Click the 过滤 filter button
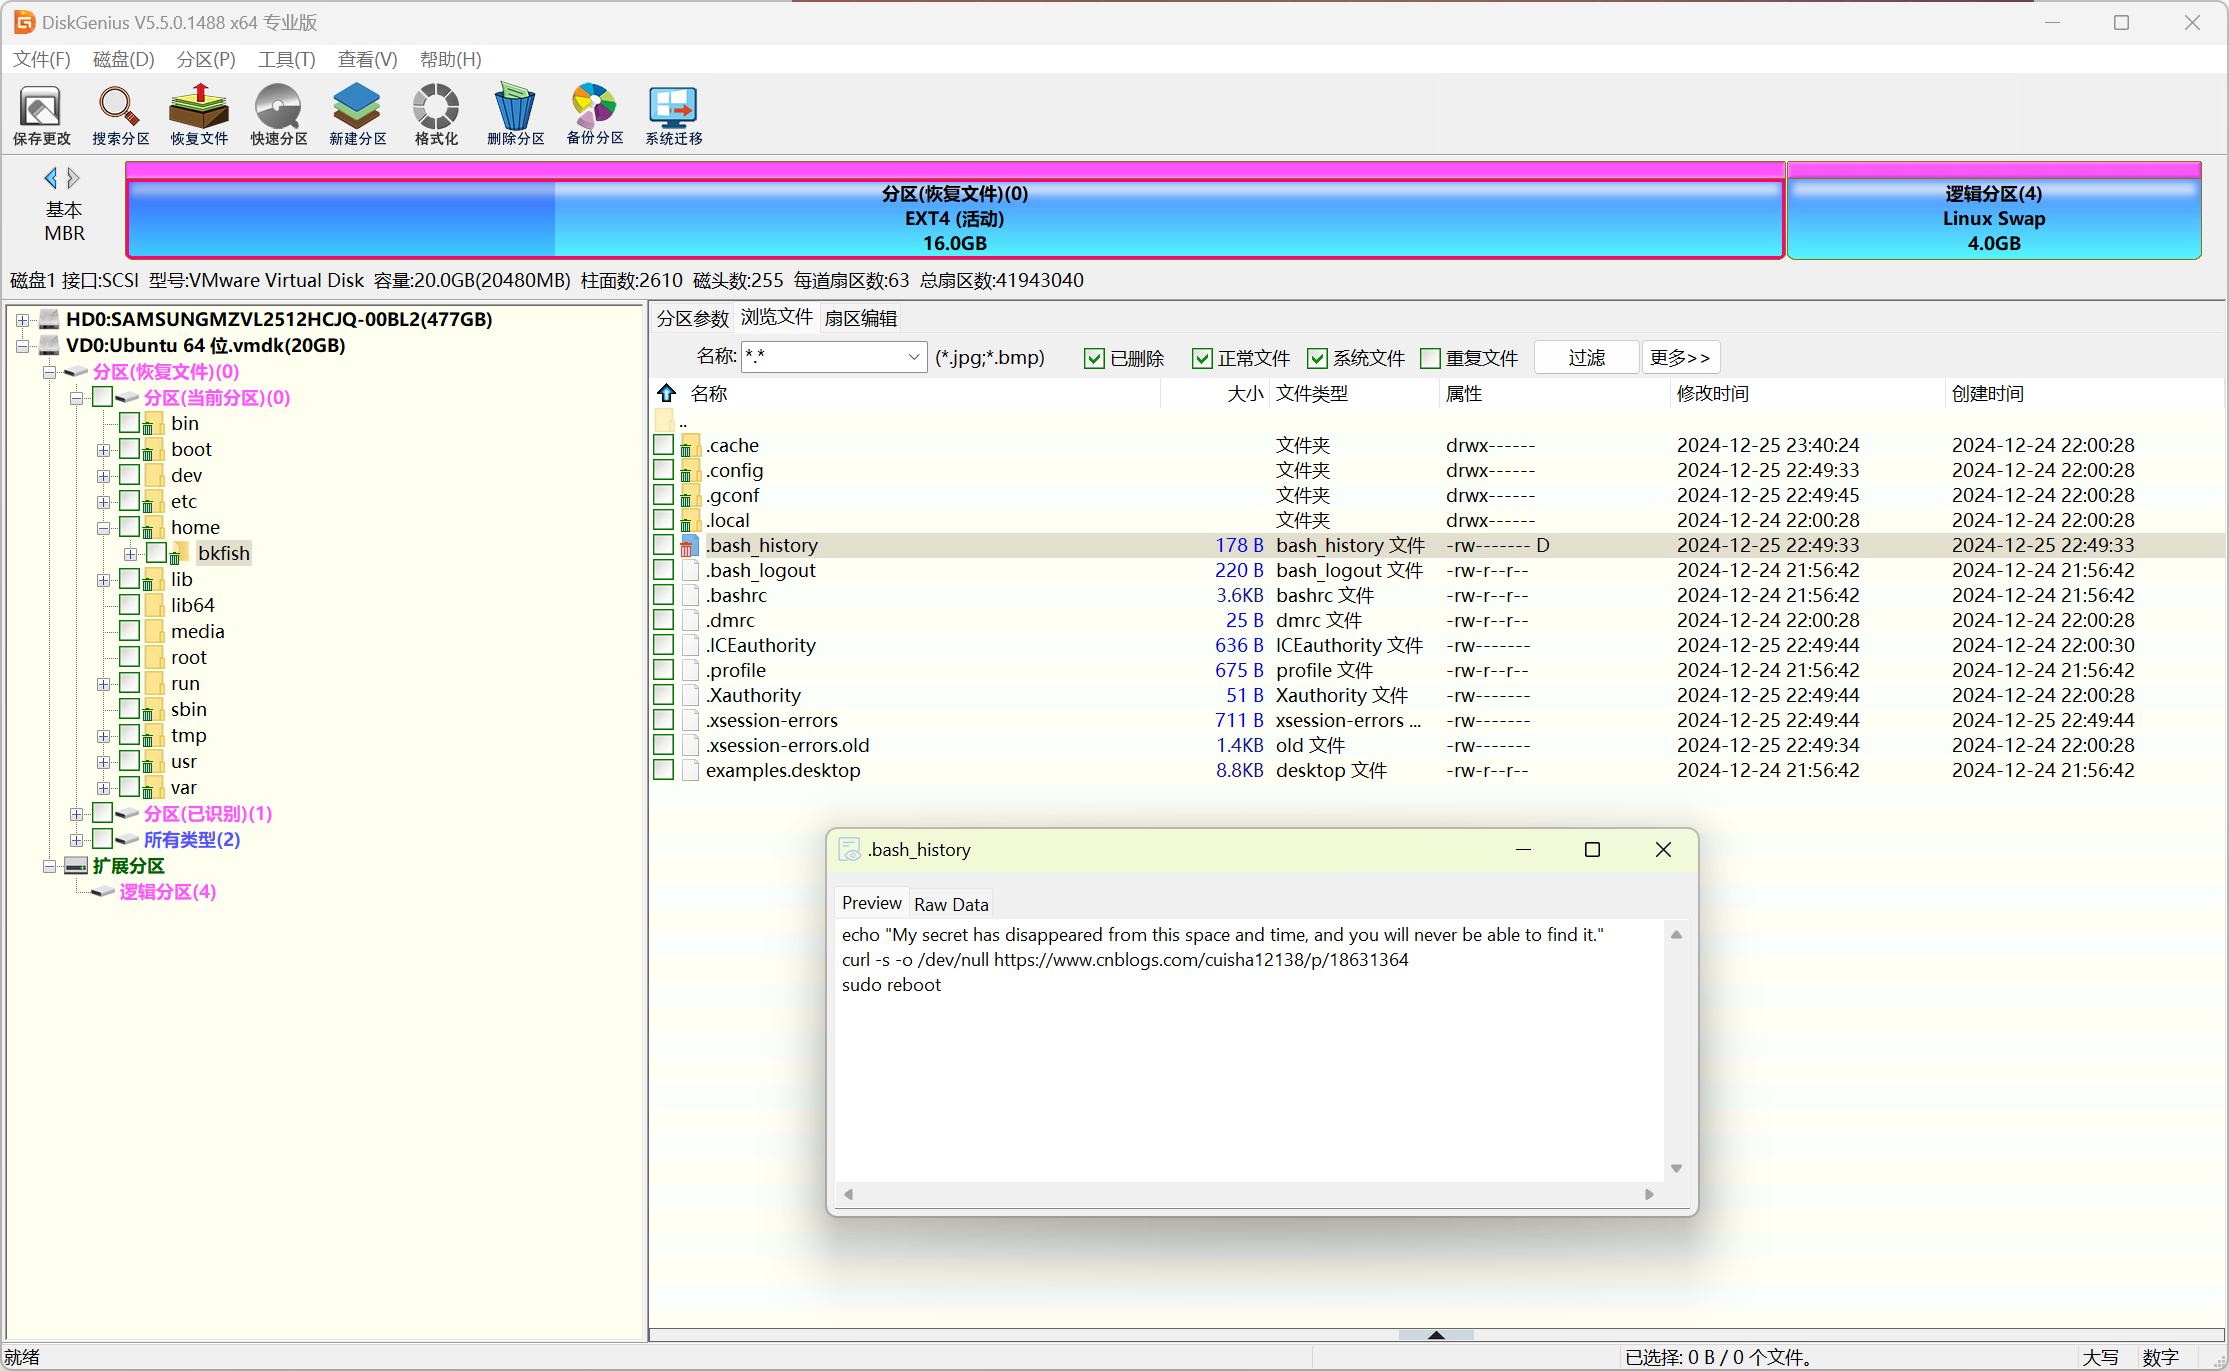 coord(1586,357)
